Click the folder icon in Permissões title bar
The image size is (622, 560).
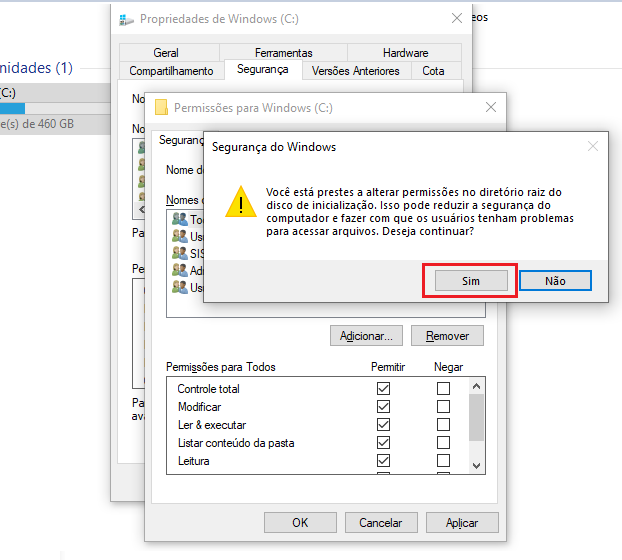[x=161, y=107]
